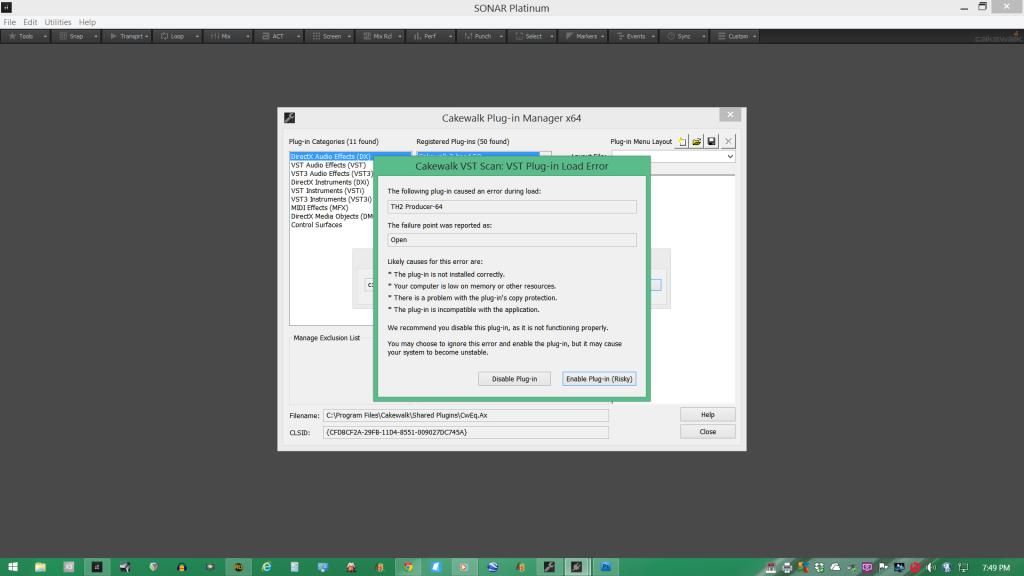This screenshot has height=576, width=1024.
Task: Click the new plug-in layout icon
Action: click(683, 142)
